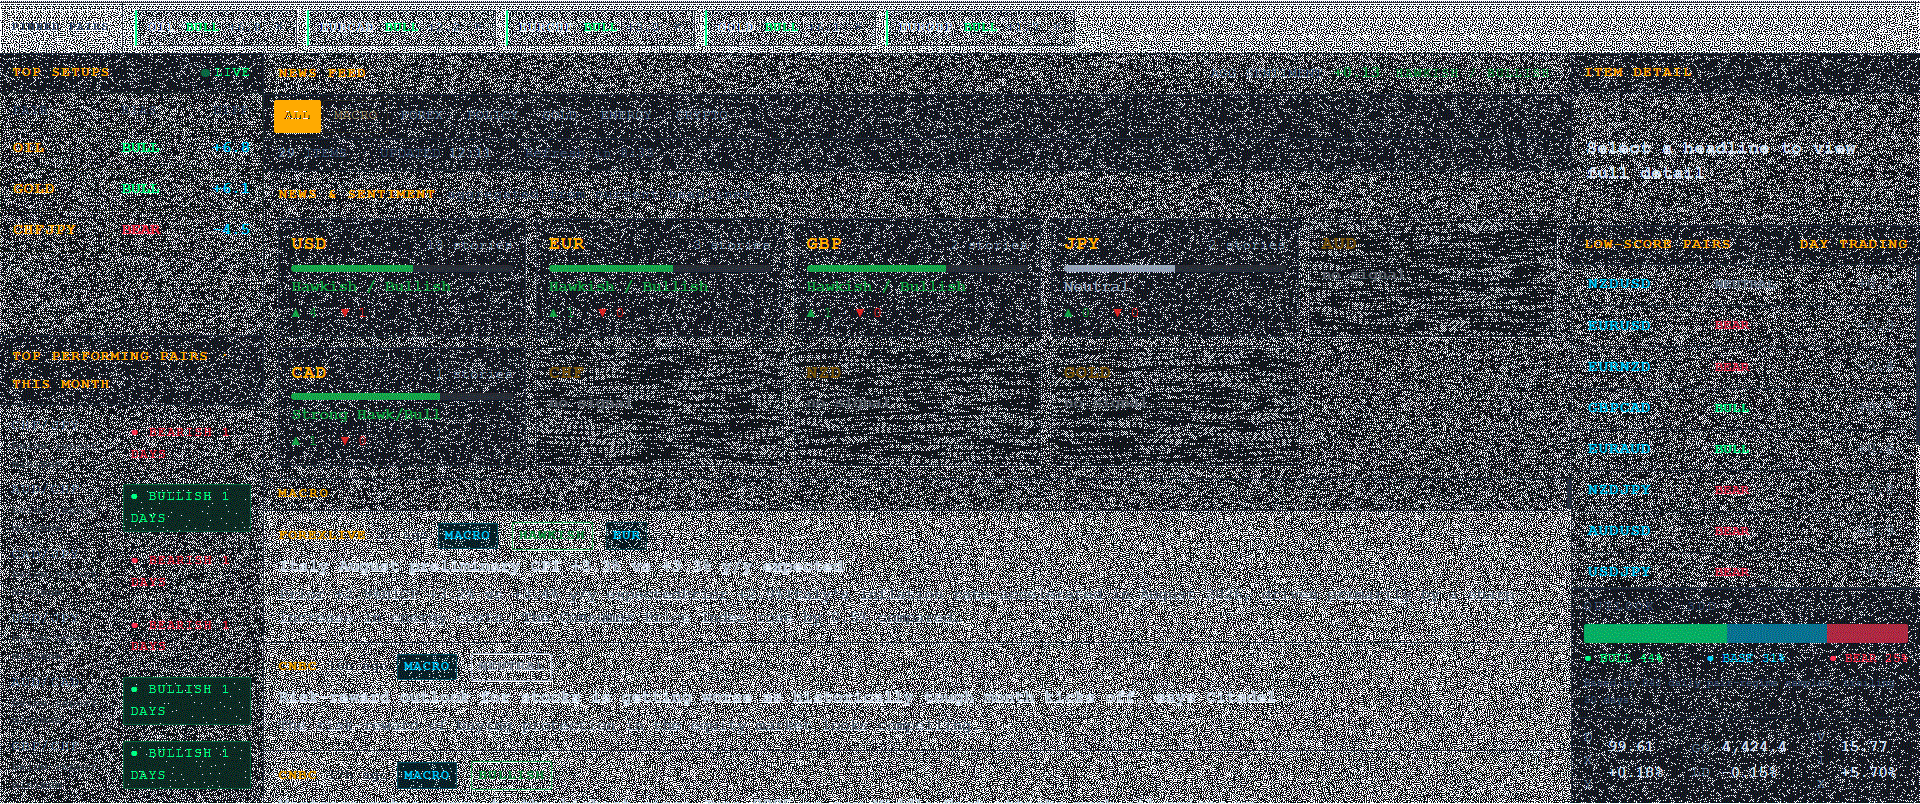Click the MACRO tag on ForexLive headline
The height and width of the screenshot is (804, 1920).
pyautogui.click(x=467, y=536)
